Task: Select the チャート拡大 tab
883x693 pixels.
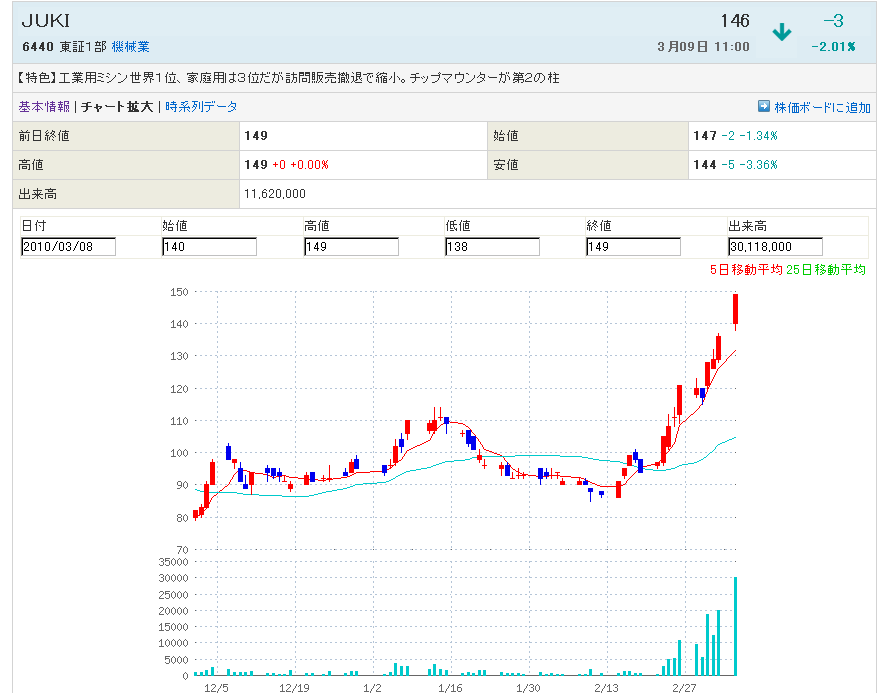Action: click(x=117, y=107)
